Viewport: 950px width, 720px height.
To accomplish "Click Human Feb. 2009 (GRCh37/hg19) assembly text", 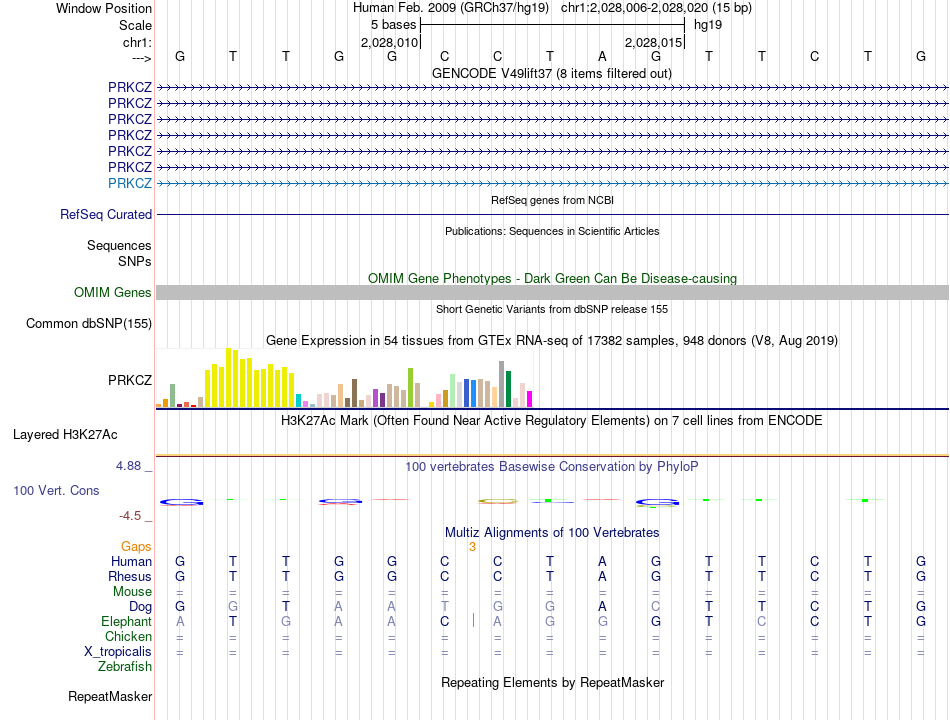I will (451, 8).
